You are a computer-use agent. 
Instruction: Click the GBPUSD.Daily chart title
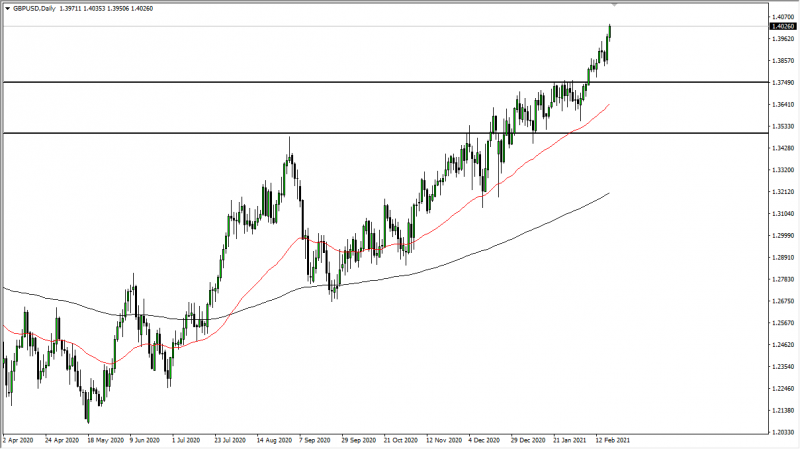(x=34, y=9)
